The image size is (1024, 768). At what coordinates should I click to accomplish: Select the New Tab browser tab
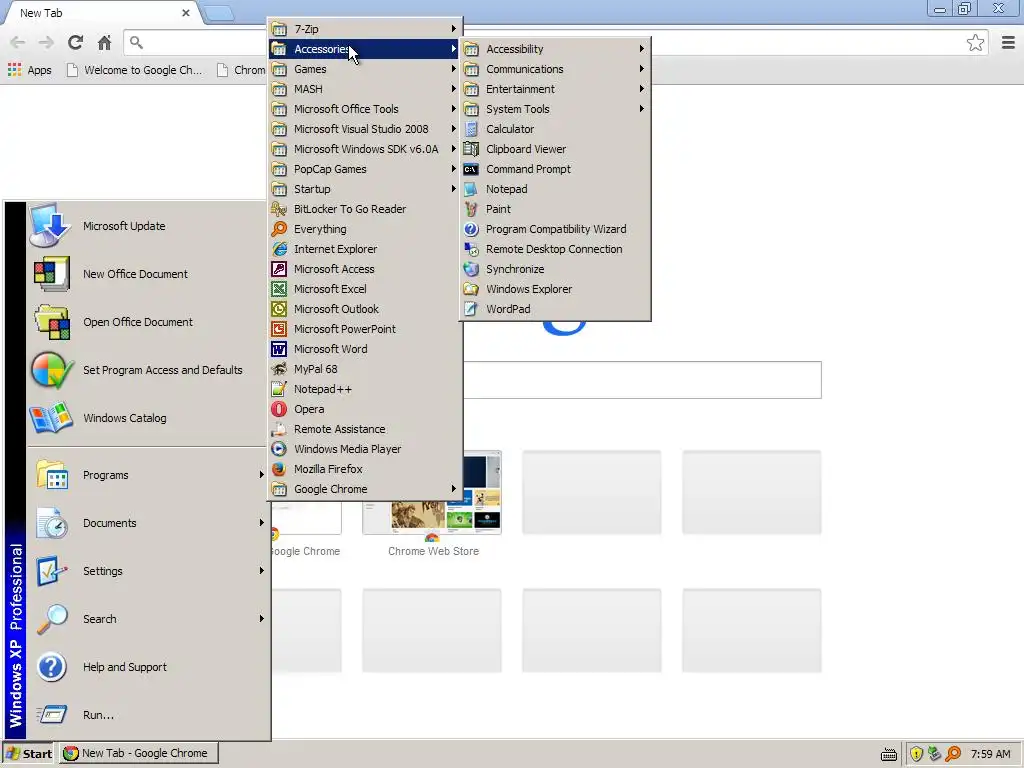(99, 13)
